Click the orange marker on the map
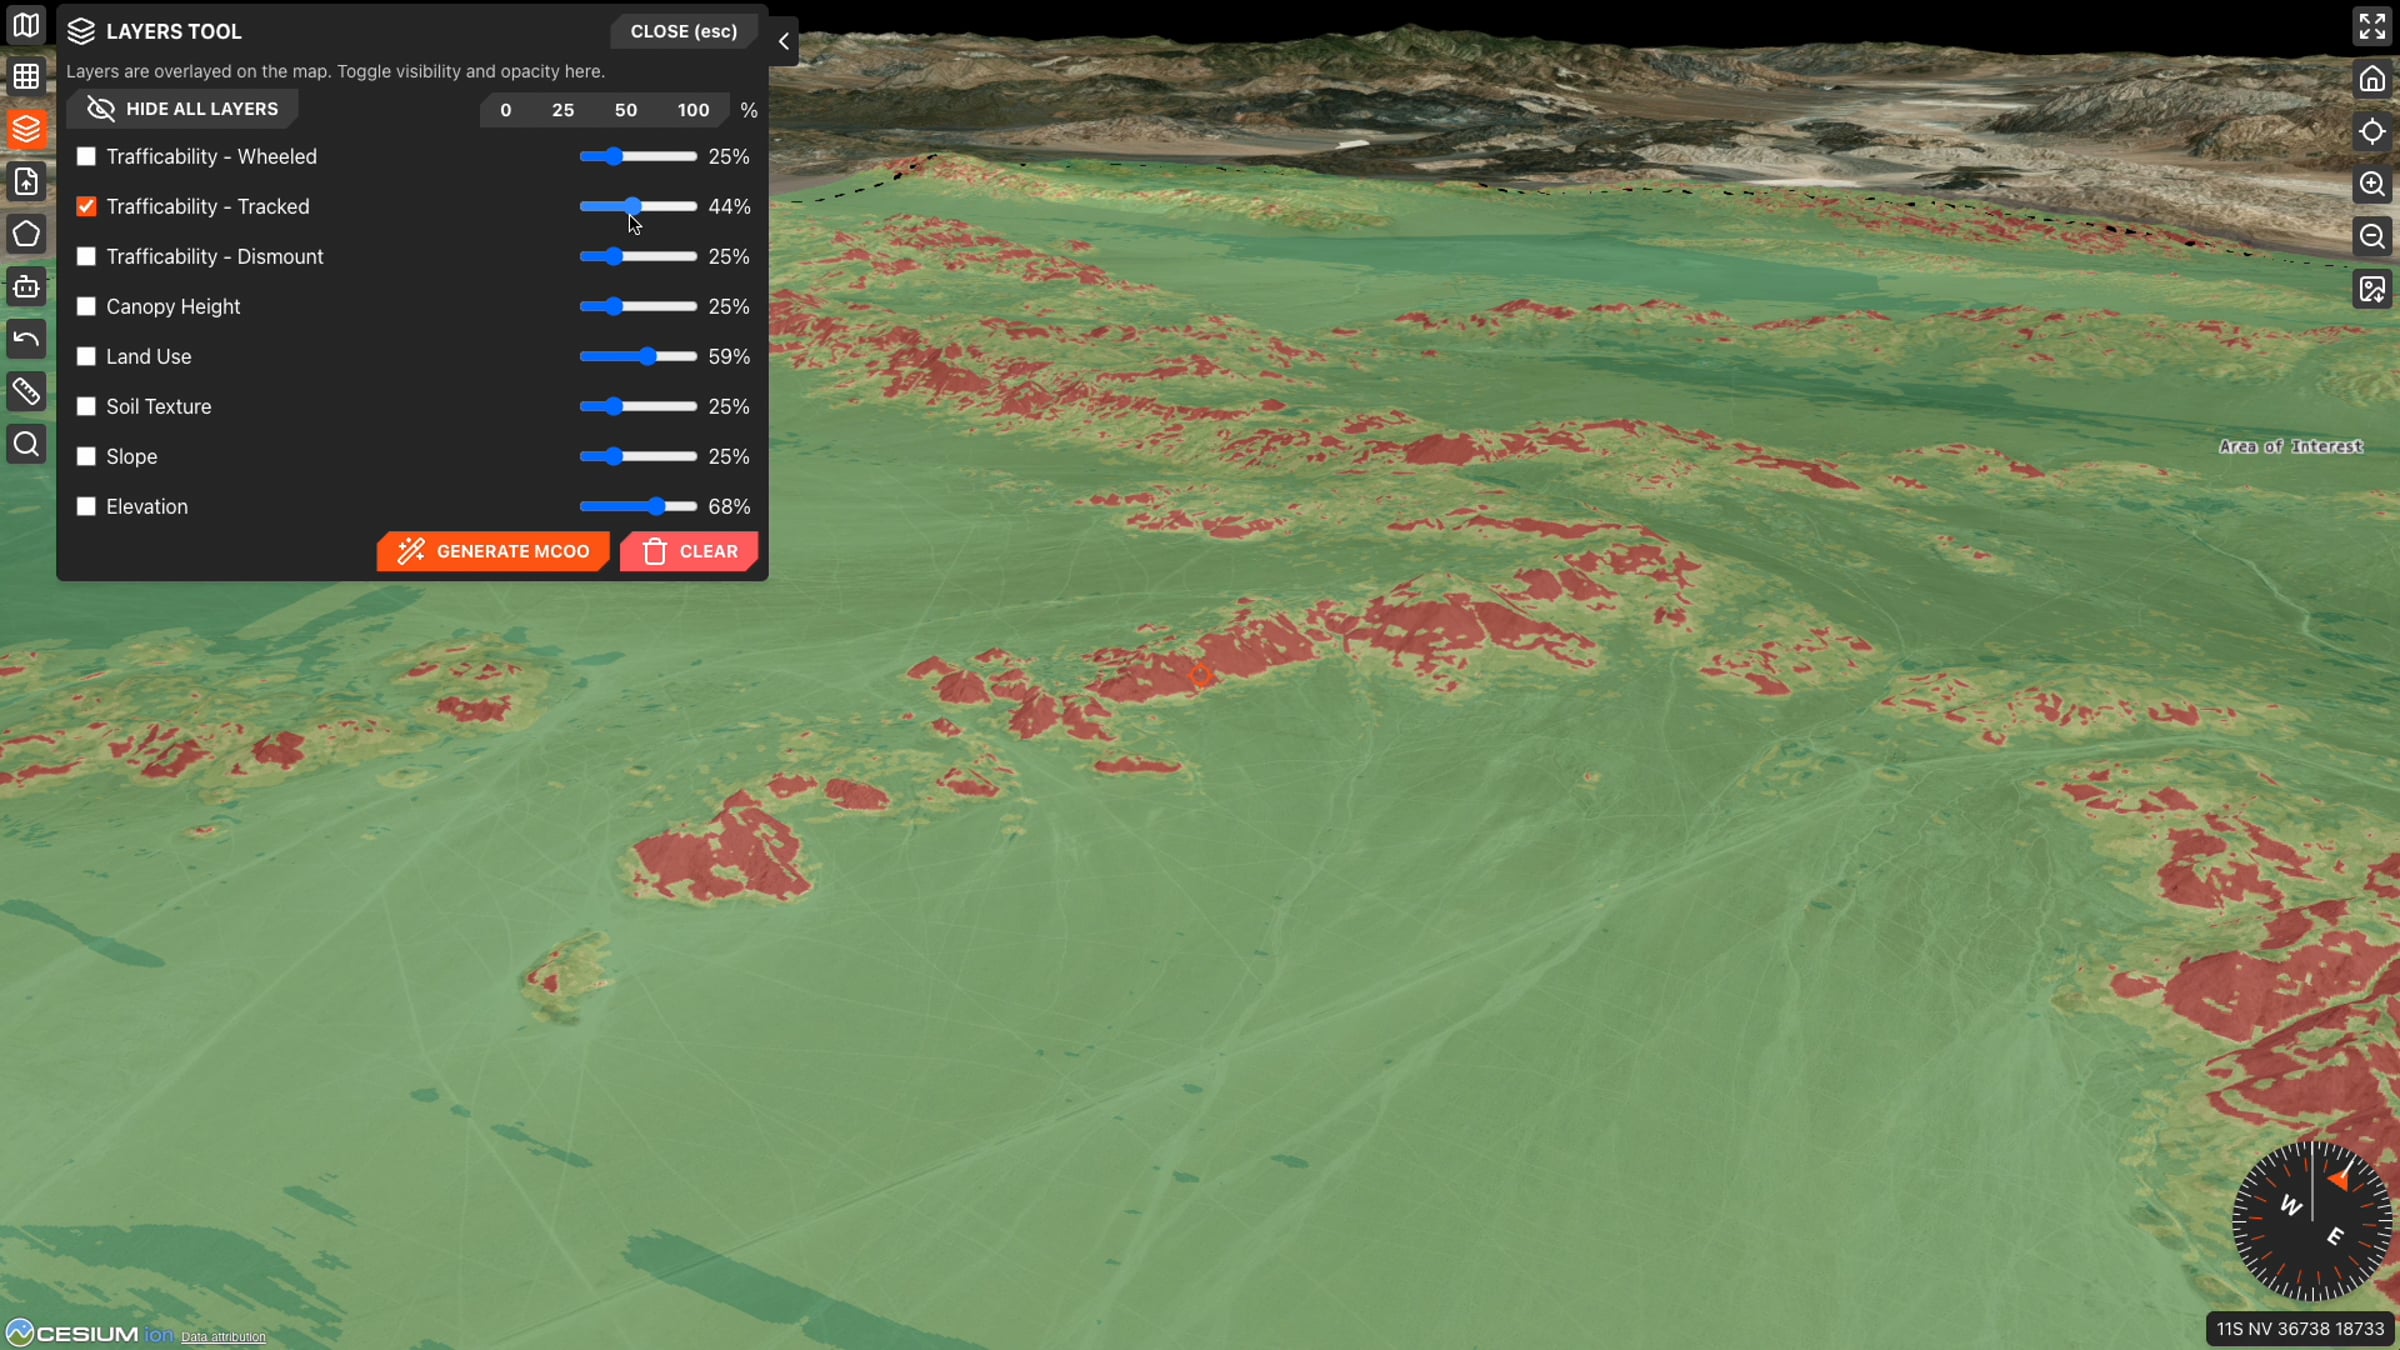Viewport: 2400px width, 1350px height. tap(1200, 675)
